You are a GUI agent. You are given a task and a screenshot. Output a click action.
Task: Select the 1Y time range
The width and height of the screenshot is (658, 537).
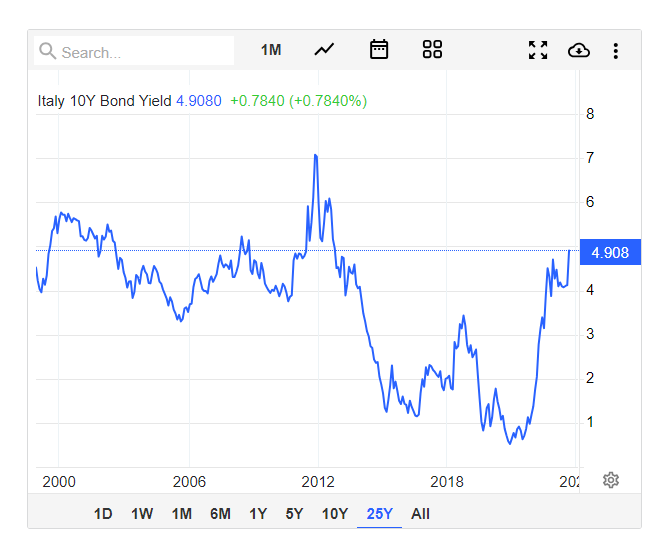click(258, 514)
